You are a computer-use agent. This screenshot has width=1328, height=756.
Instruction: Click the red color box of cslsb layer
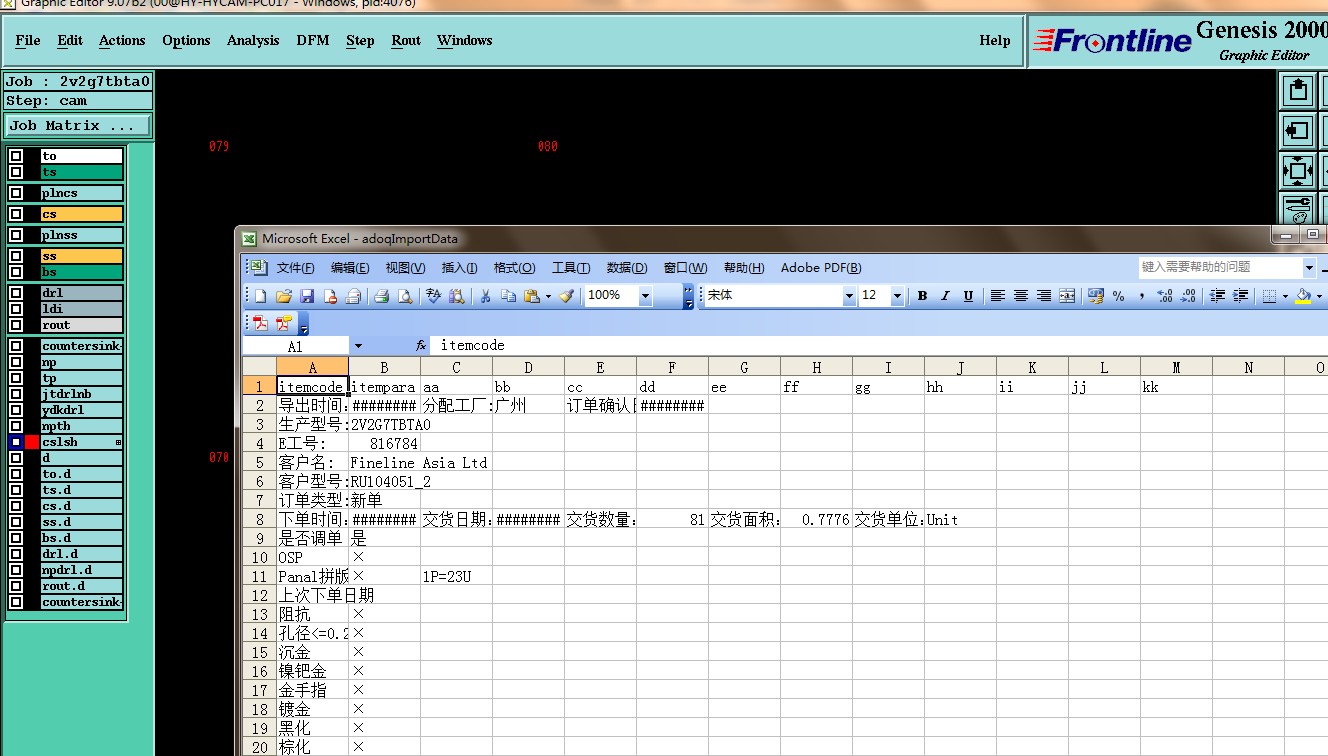point(32,442)
